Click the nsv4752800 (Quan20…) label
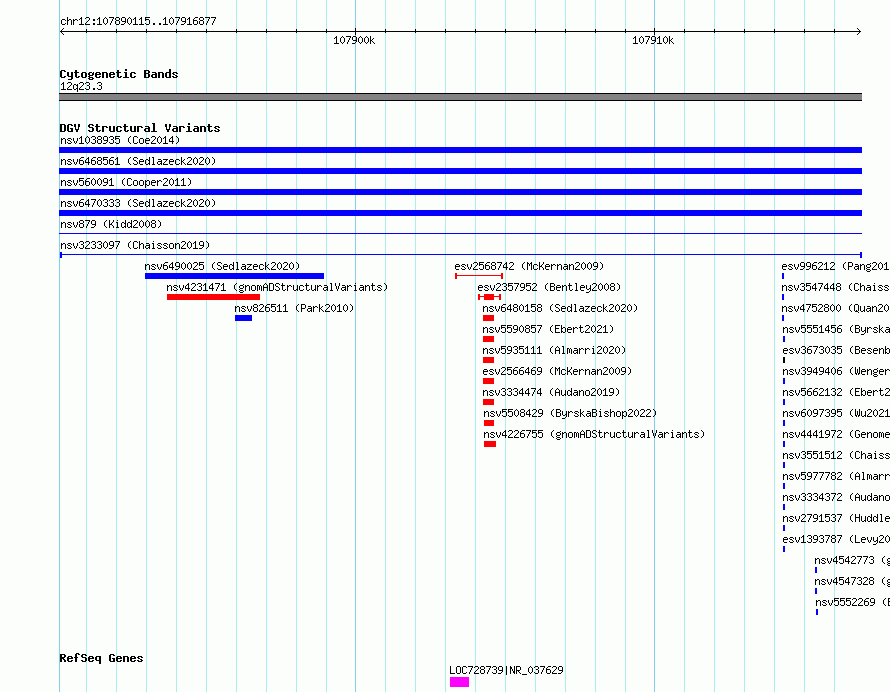The image size is (890, 692). coord(835,308)
